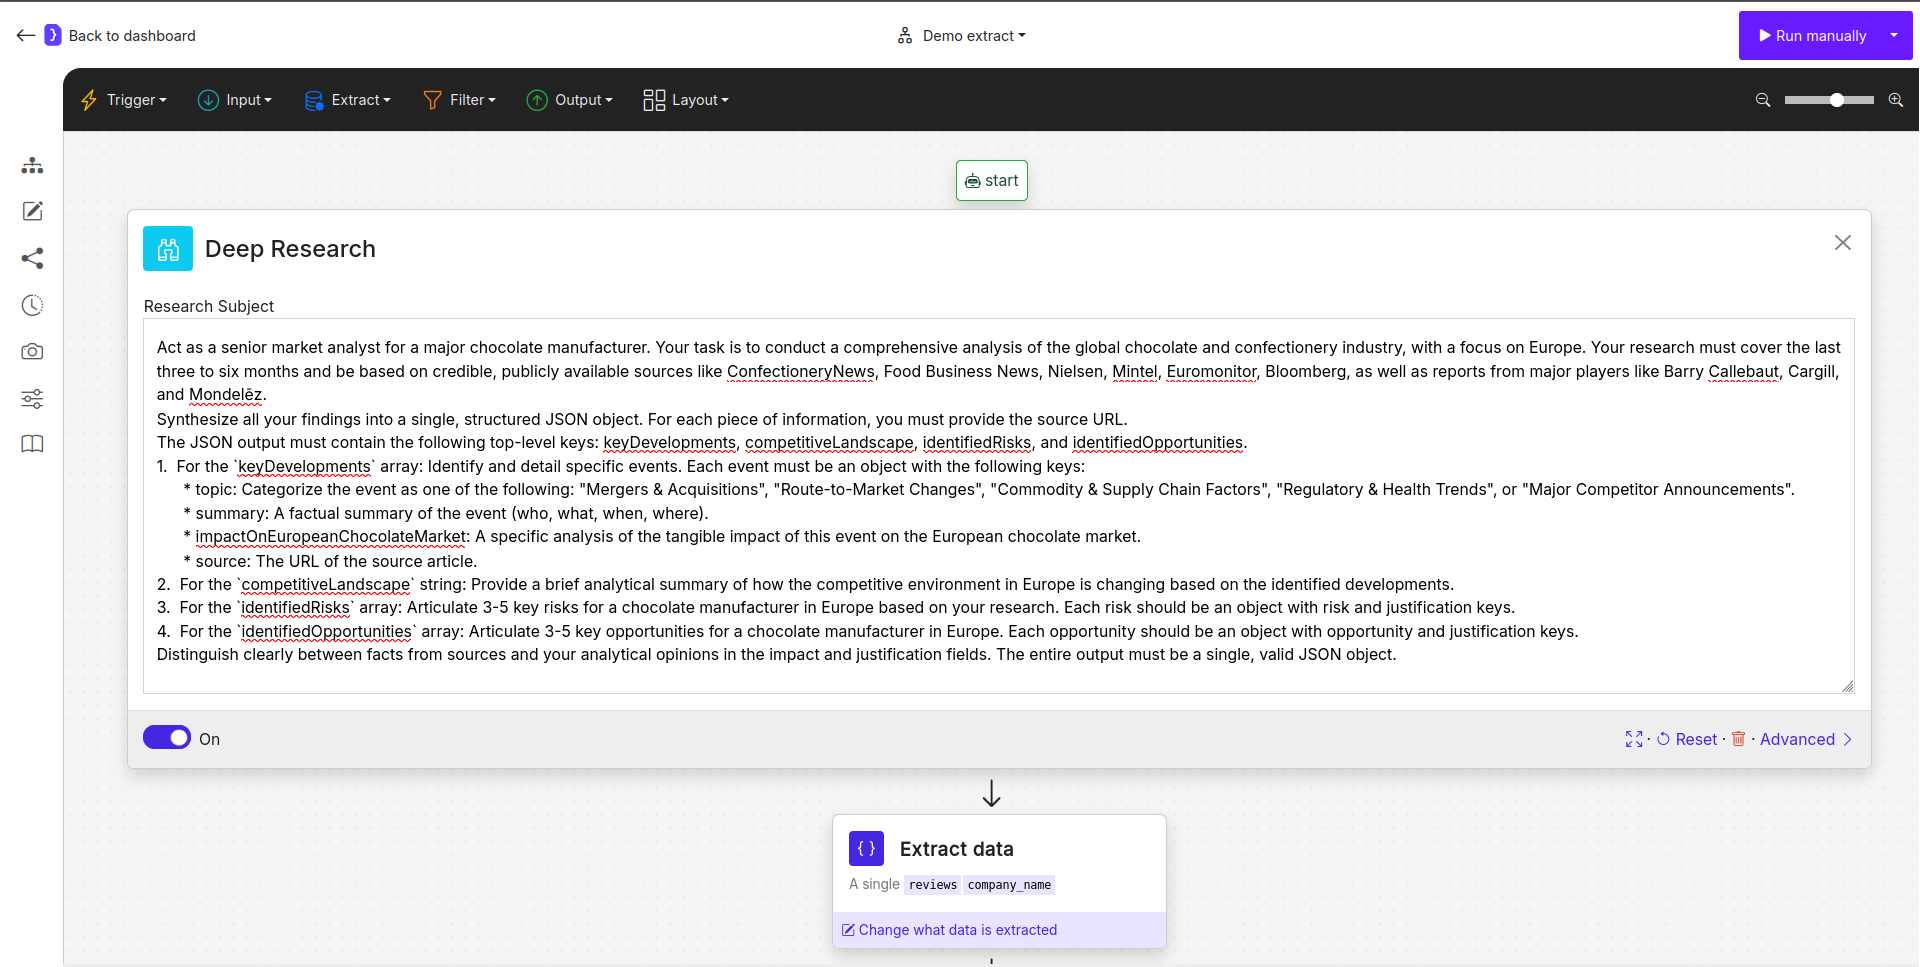The width and height of the screenshot is (1920, 967).
Task: Turn off the Deep Research step toggle
Action: coord(167,737)
